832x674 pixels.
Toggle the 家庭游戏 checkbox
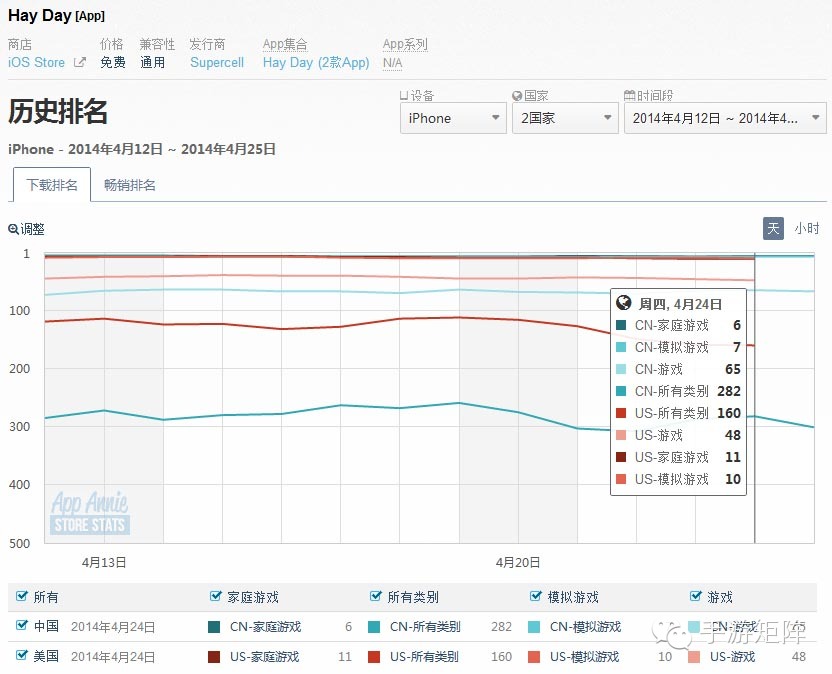click(x=215, y=596)
